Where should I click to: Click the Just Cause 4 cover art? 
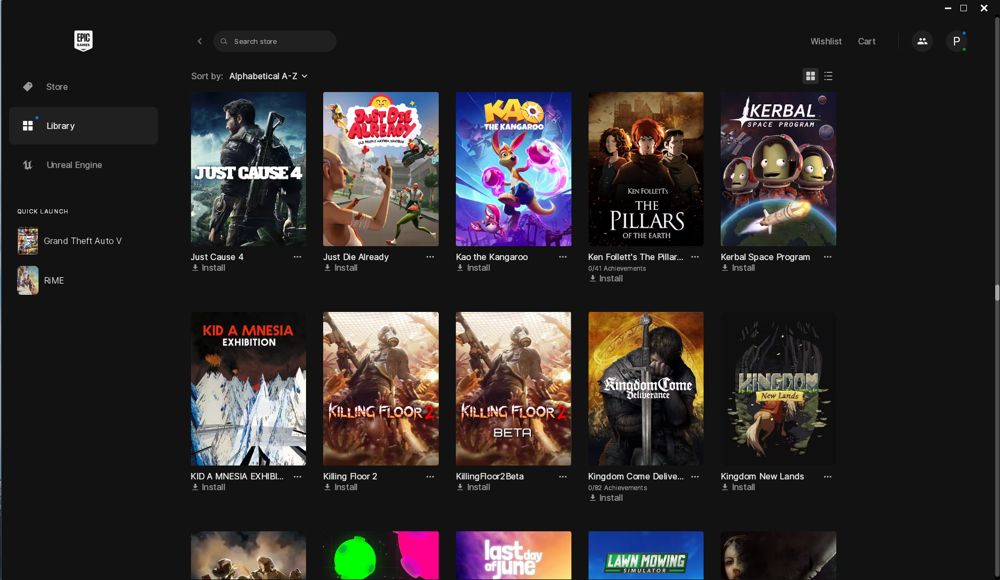(x=248, y=169)
